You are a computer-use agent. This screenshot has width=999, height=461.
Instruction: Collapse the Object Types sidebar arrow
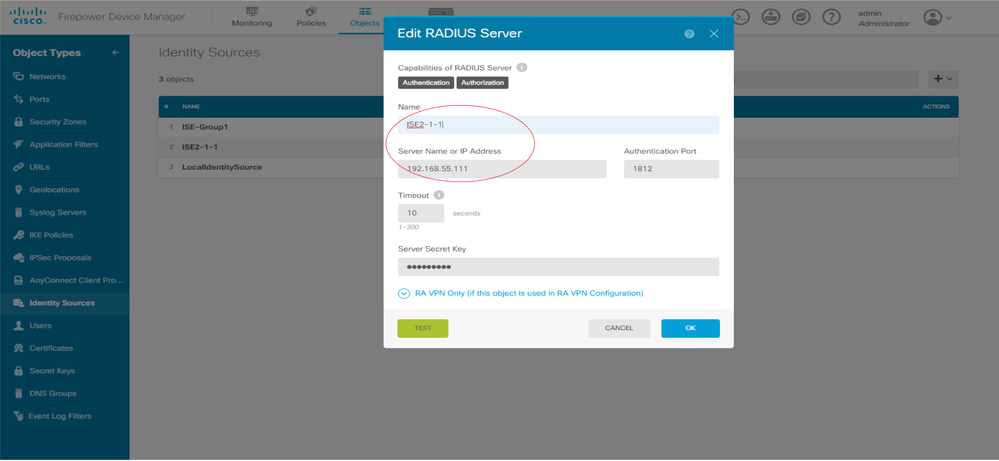[115, 53]
